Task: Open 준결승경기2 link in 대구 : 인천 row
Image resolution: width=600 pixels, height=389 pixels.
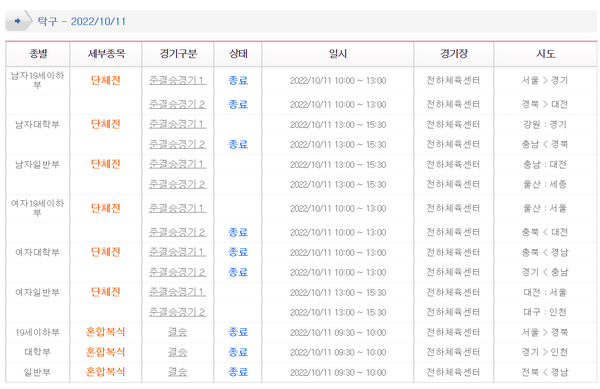Action: [177, 312]
